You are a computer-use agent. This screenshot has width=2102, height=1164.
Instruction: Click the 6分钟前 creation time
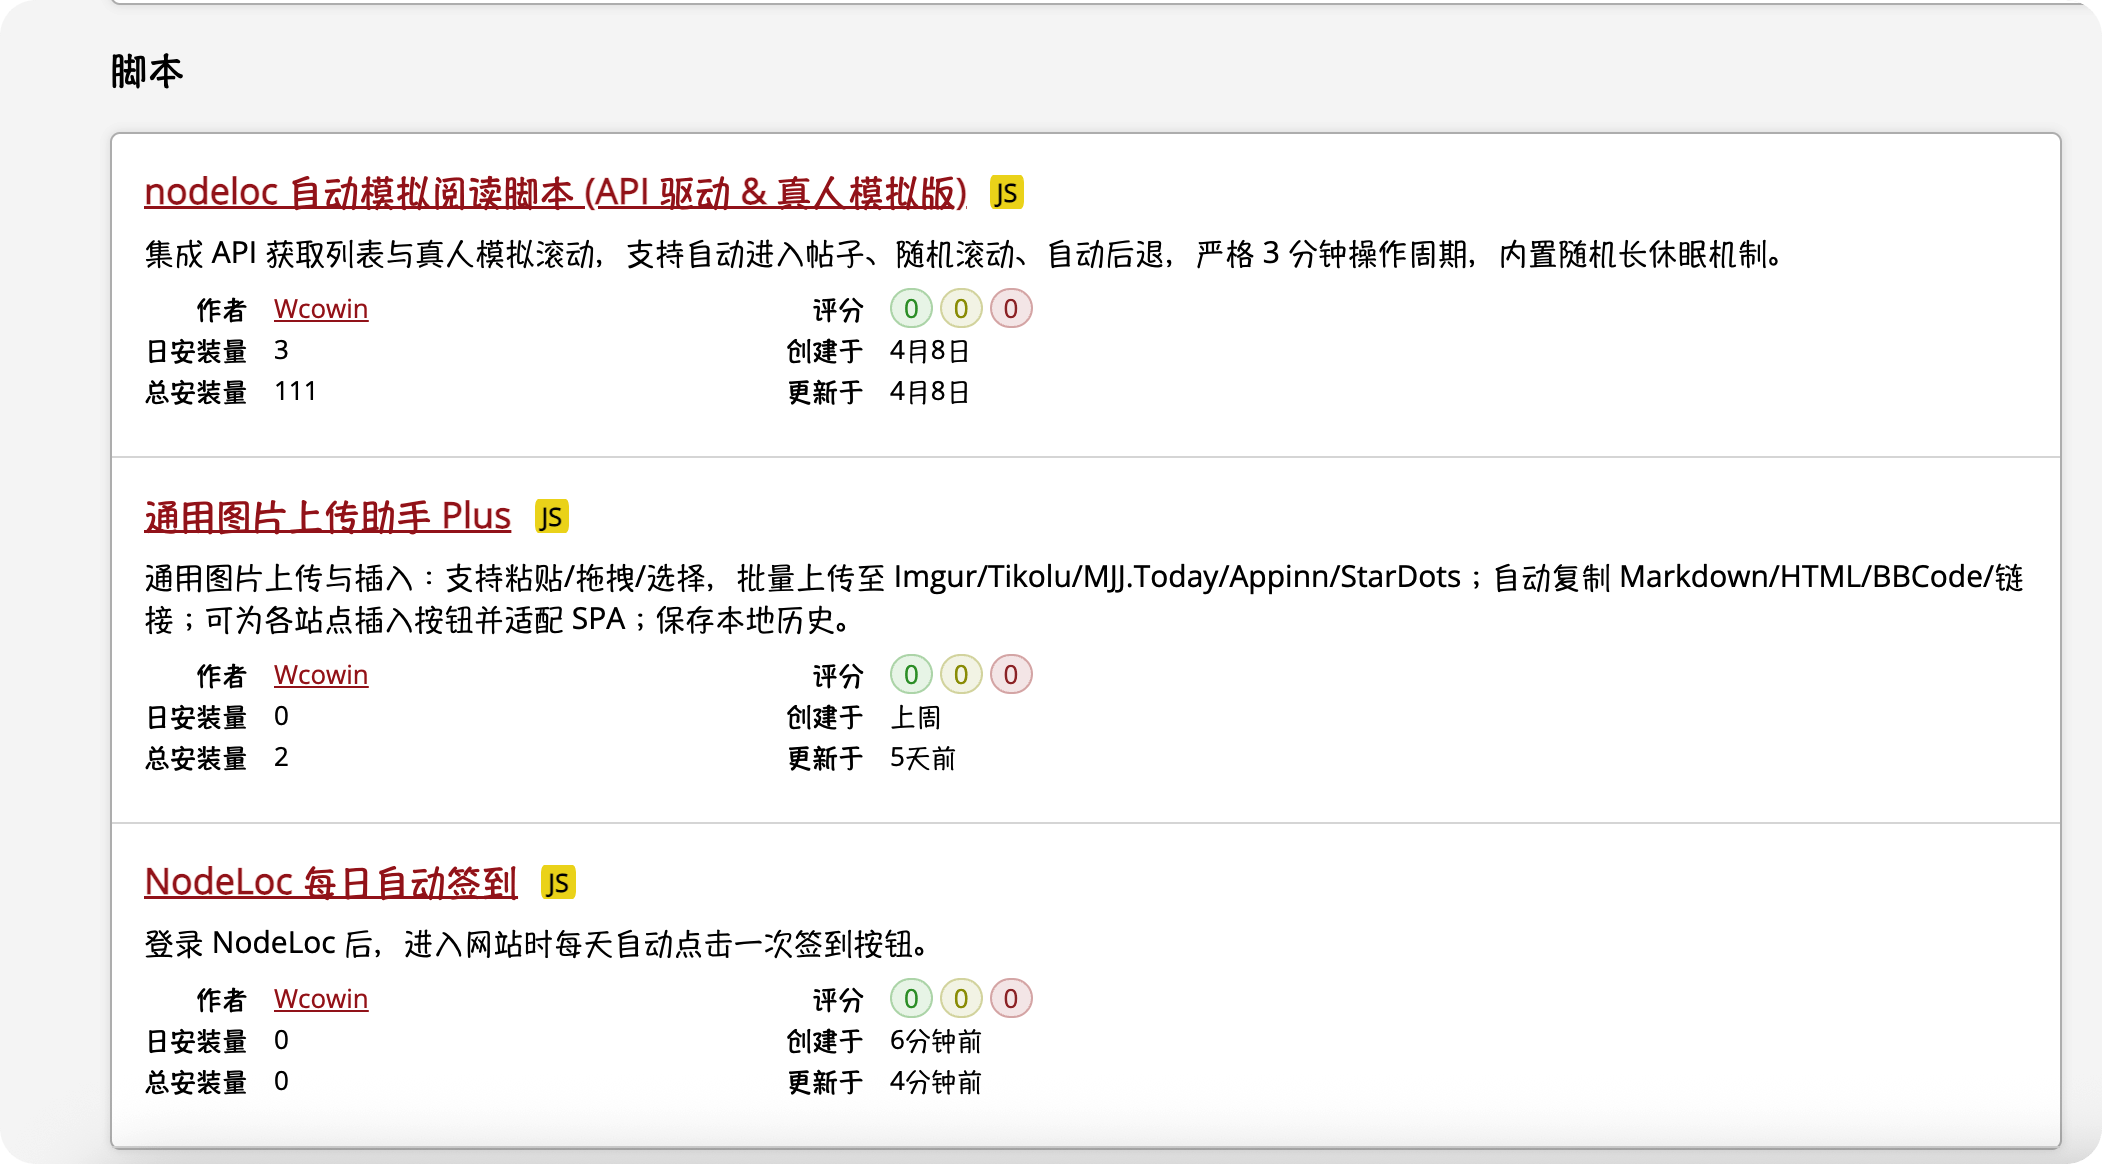click(935, 1041)
